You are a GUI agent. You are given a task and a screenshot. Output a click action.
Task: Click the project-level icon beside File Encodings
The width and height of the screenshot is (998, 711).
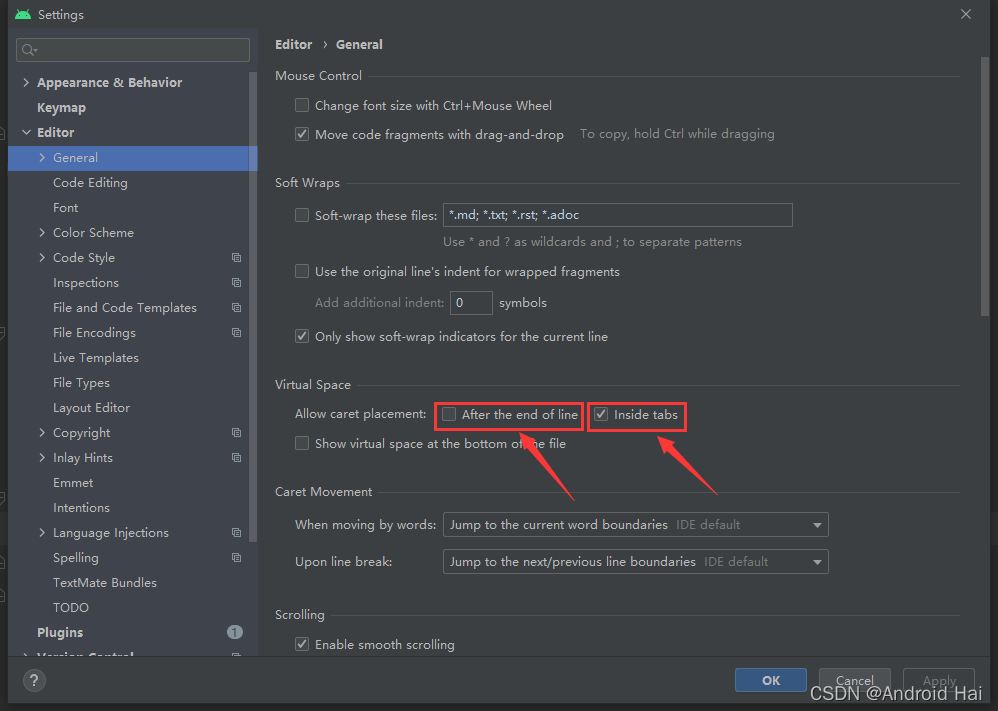tap(236, 333)
